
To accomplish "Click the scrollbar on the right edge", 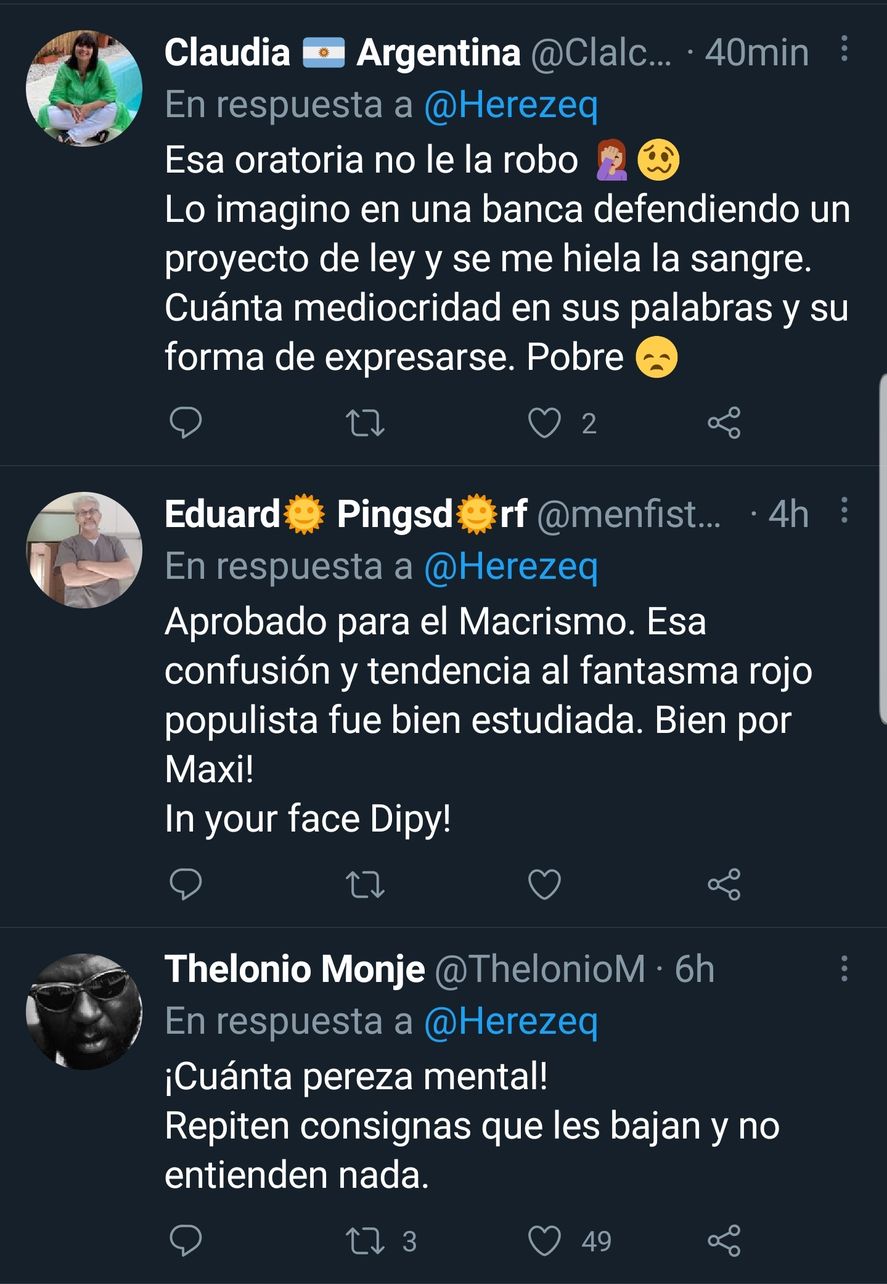I will (x=881, y=548).
